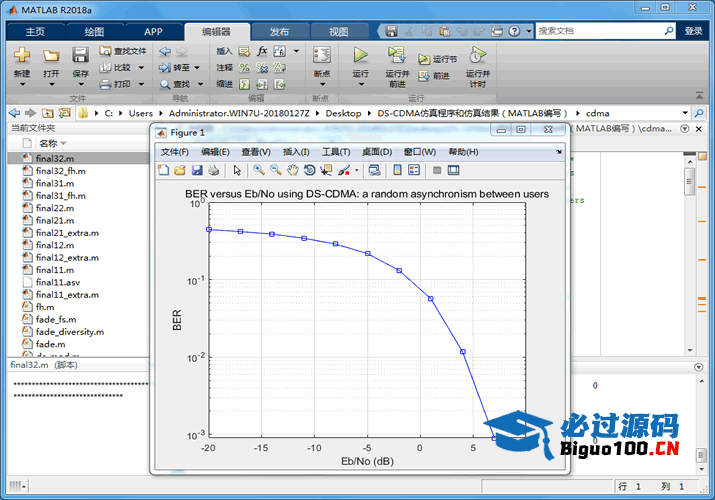Select file fade_diversity.m
This screenshot has width=715, height=500.
[70, 332]
